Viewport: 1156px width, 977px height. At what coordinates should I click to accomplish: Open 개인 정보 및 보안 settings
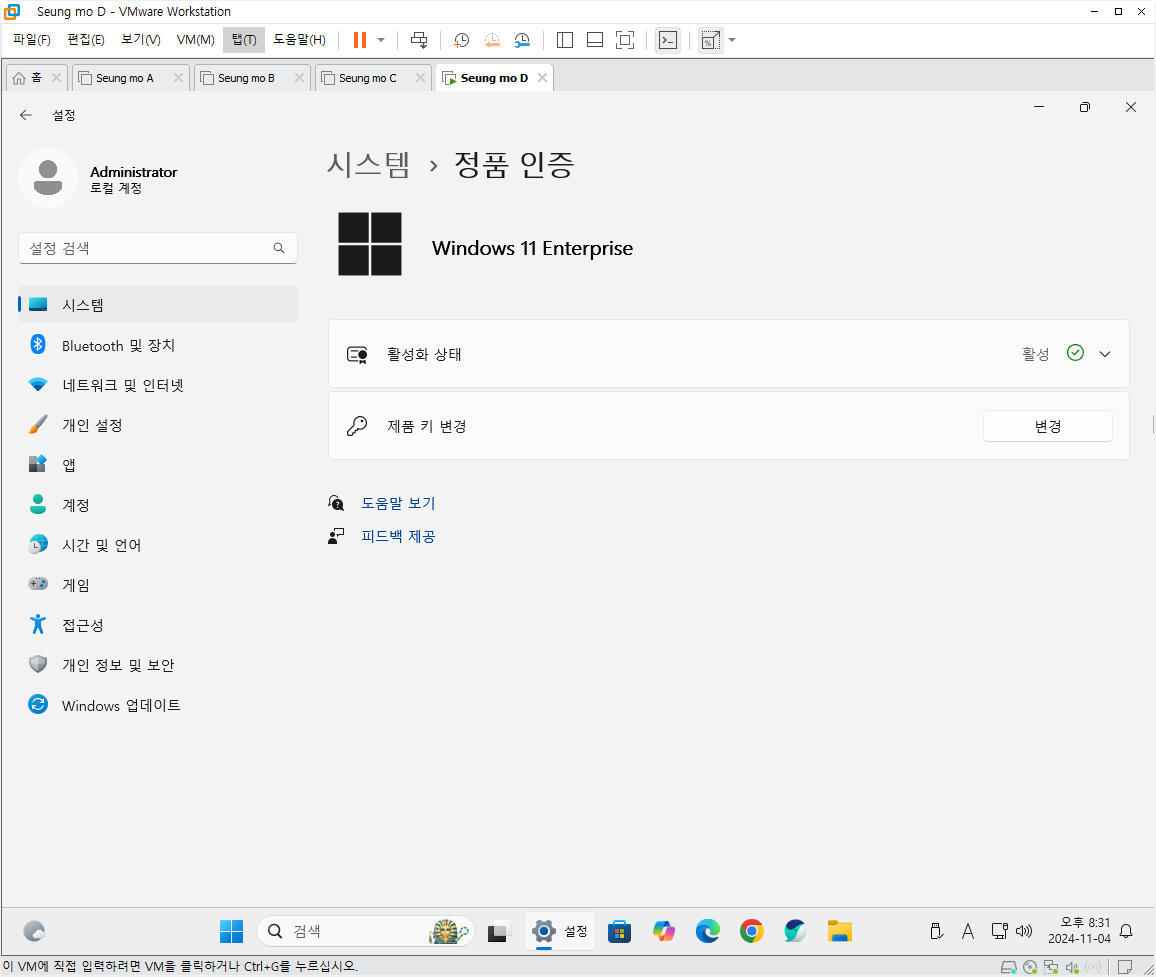click(158, 665)
